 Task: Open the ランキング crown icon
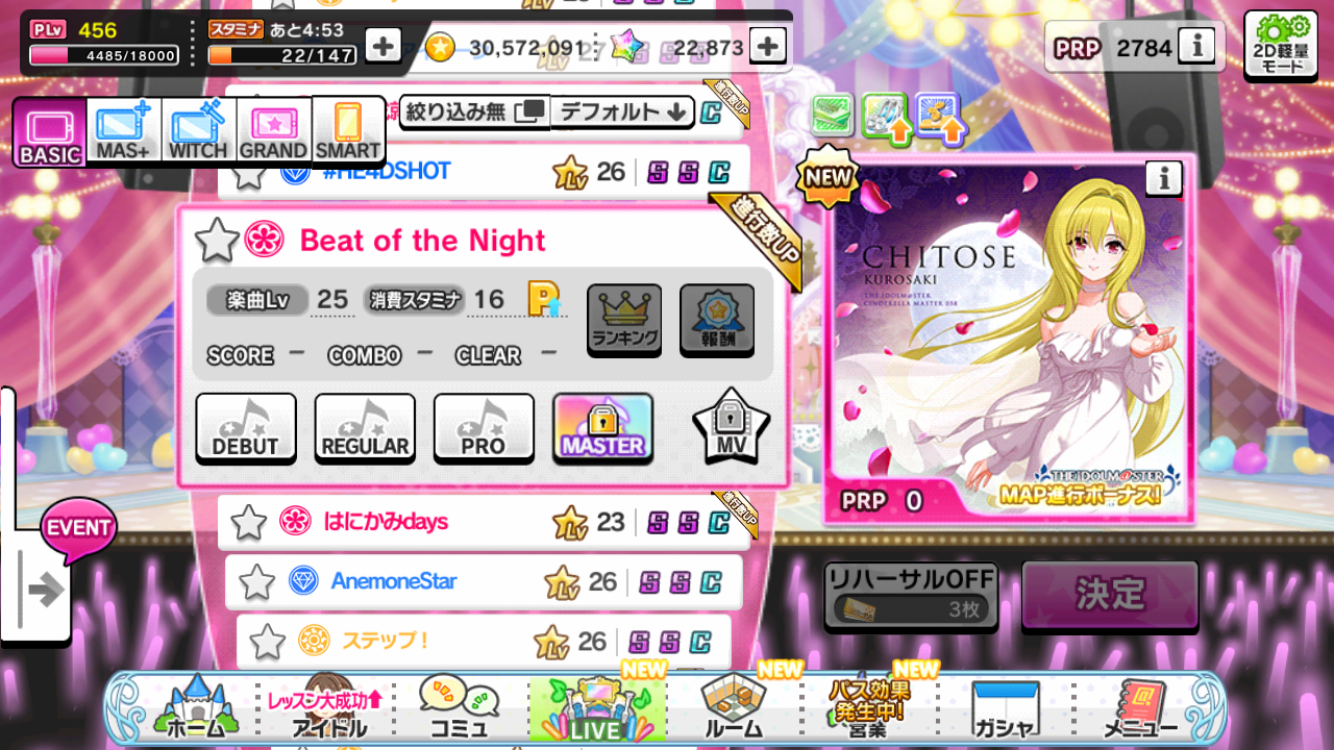click(624, 320)
